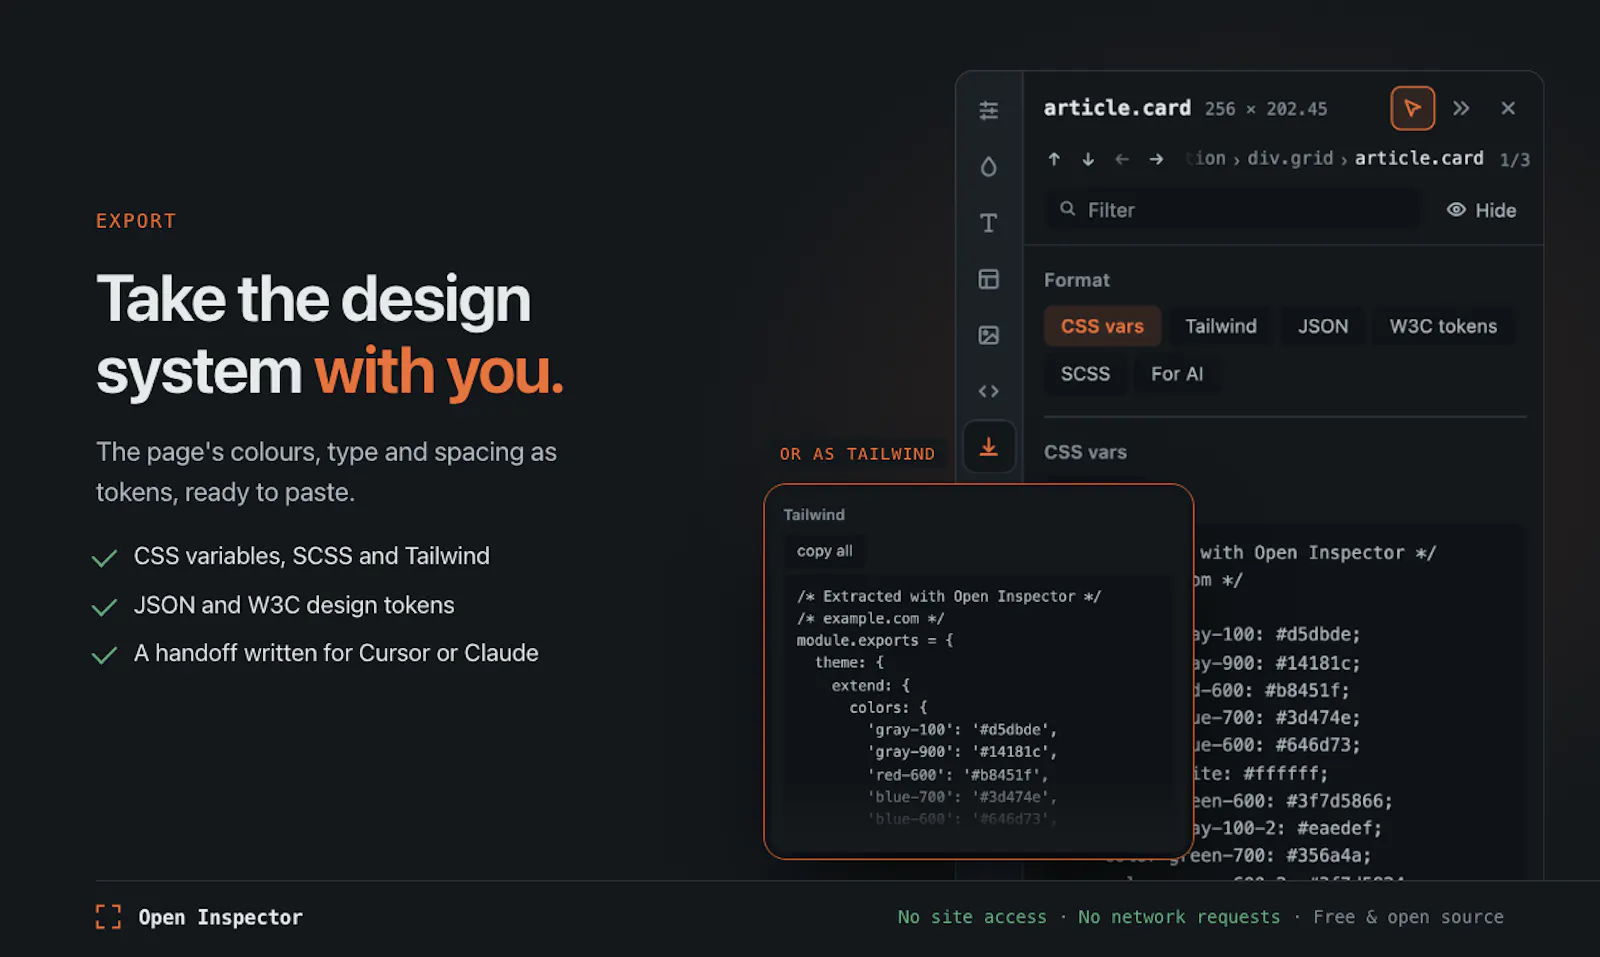Click 'Free & open source' footer text

(x=1408, y=917)
